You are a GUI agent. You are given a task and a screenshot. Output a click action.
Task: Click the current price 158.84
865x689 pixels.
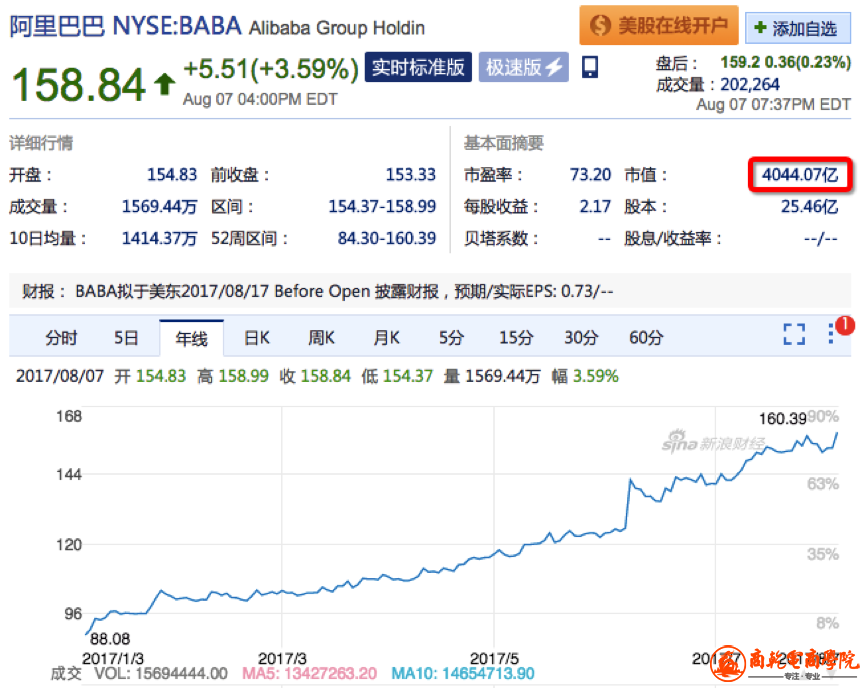[78, 85]
